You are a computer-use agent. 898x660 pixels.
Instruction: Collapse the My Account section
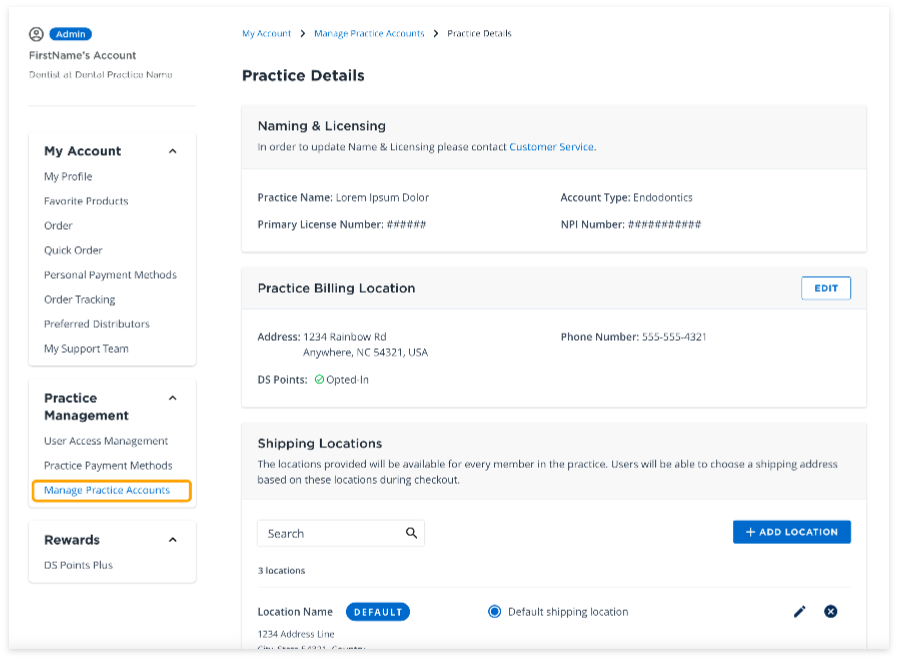[x=172, y=151]
